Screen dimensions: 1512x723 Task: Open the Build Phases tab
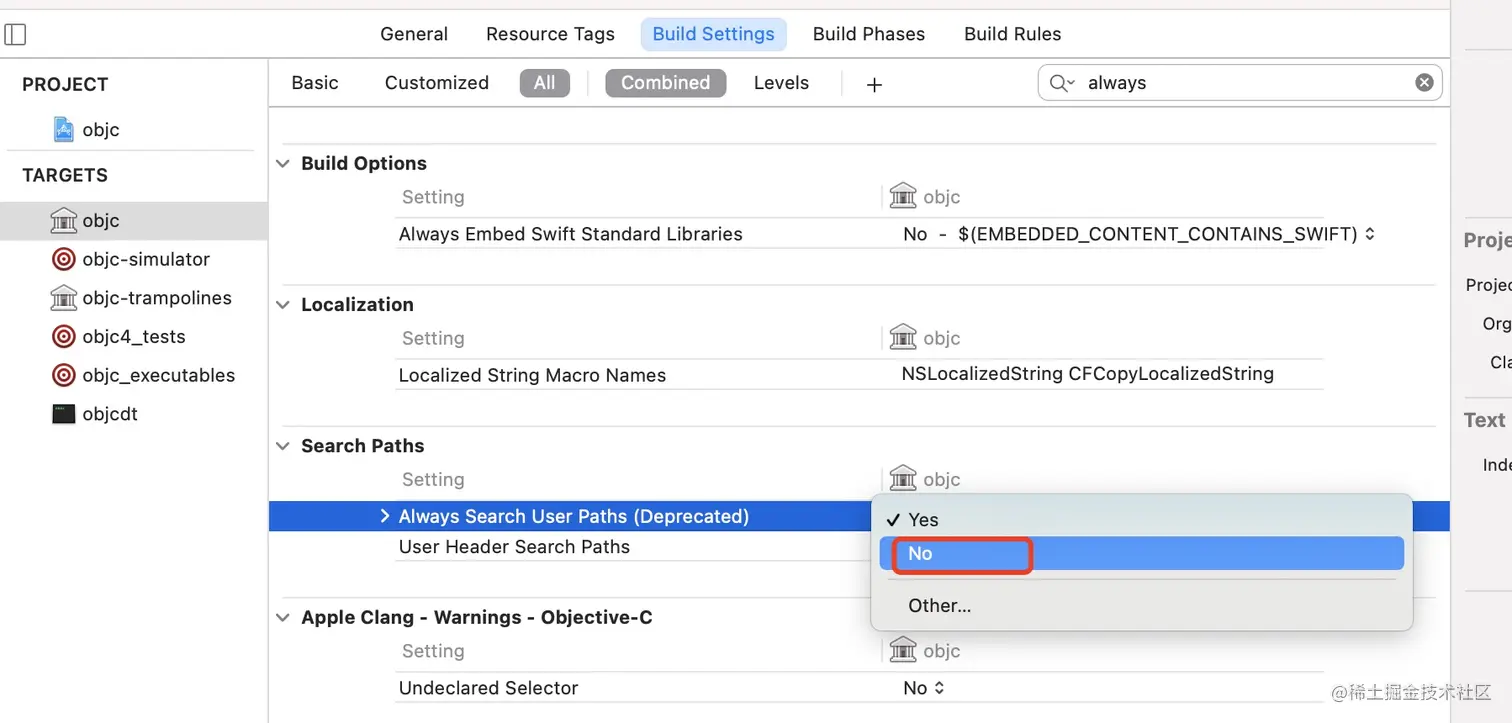(x=868, y=34)
